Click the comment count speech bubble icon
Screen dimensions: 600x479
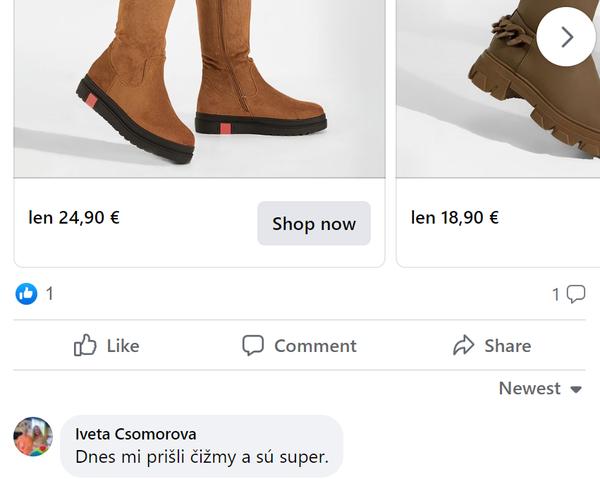click(576, 294)
